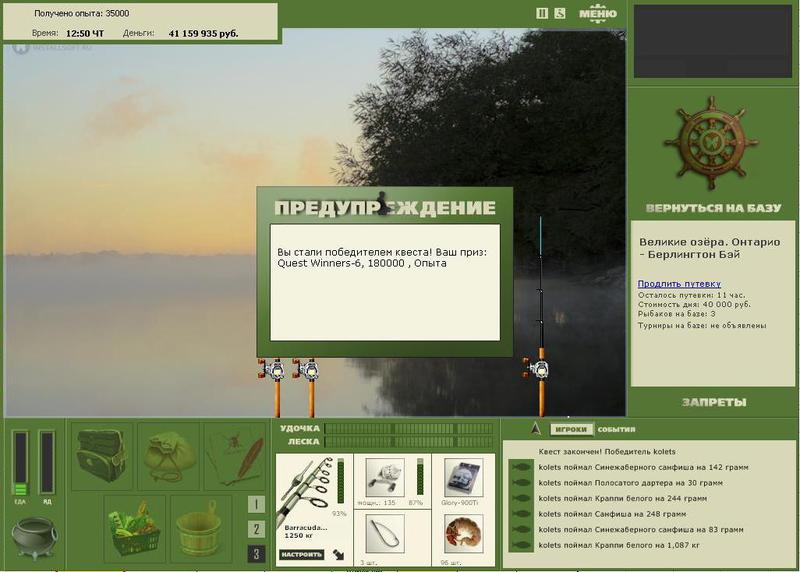Open the bait pouch sack icon
The image size is (800, 572).
point(168,456)
